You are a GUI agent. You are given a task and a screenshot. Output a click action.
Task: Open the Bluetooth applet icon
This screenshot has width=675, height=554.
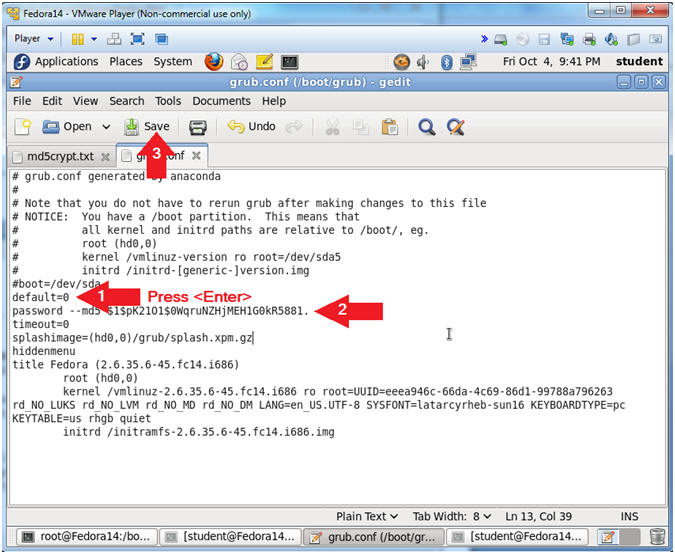click(x=446, y=62)
